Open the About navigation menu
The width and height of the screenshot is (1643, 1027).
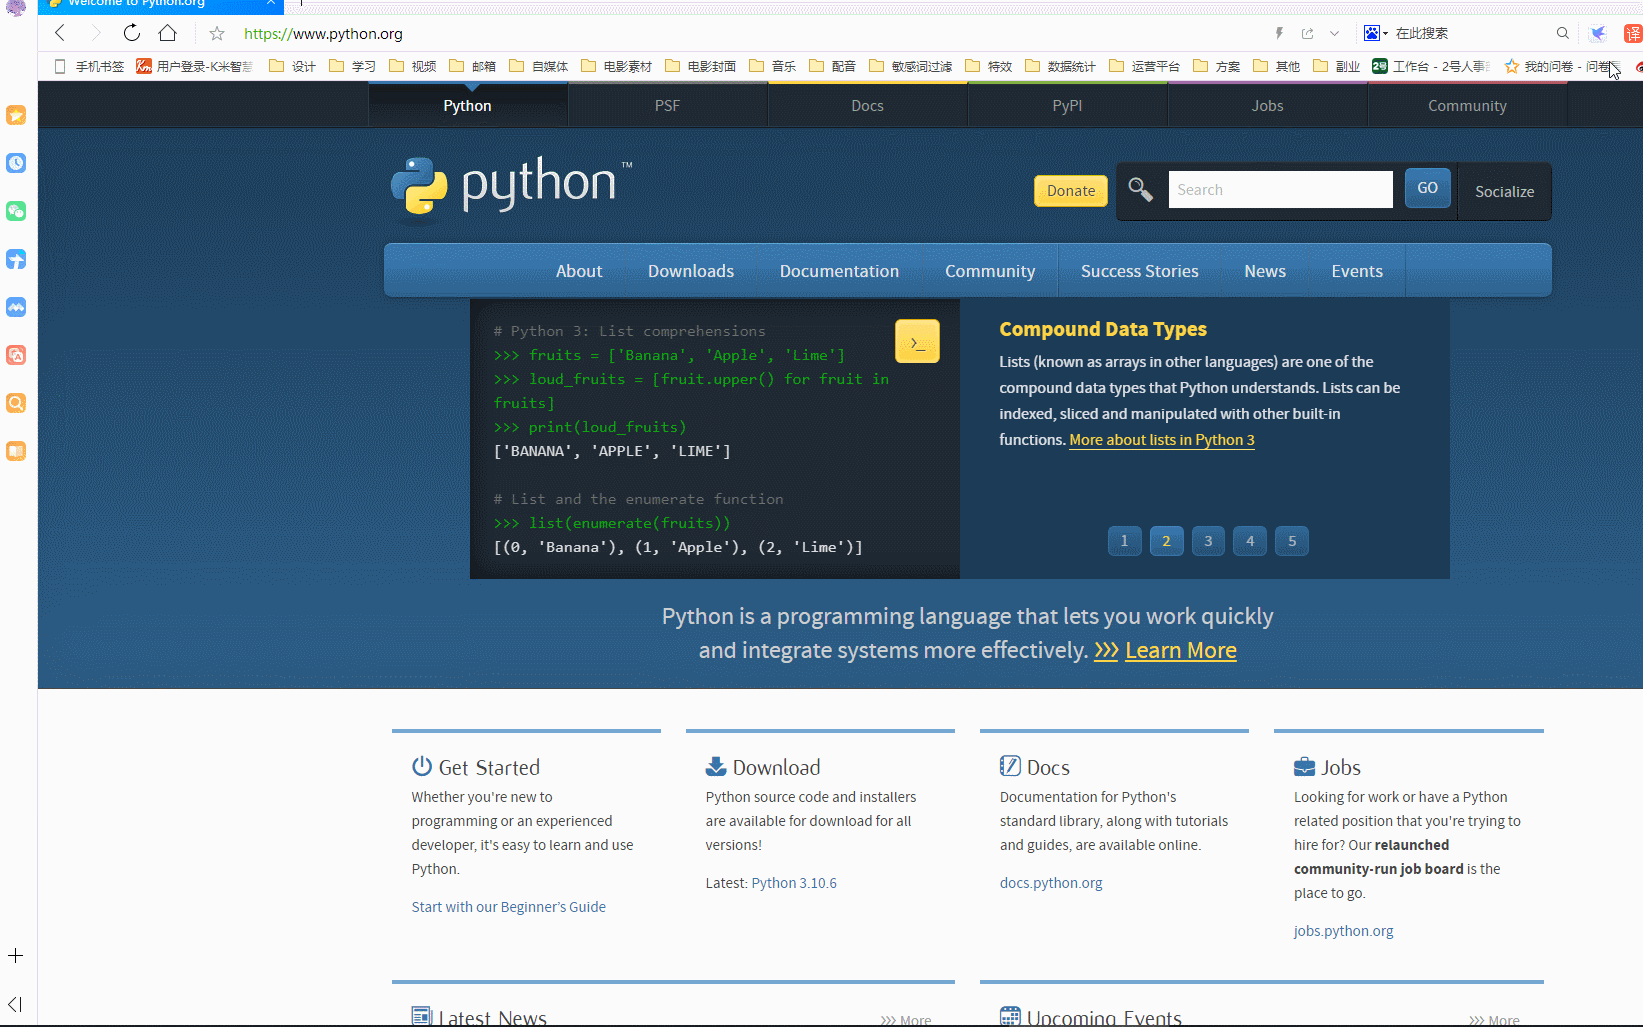(x=579, y=271)
